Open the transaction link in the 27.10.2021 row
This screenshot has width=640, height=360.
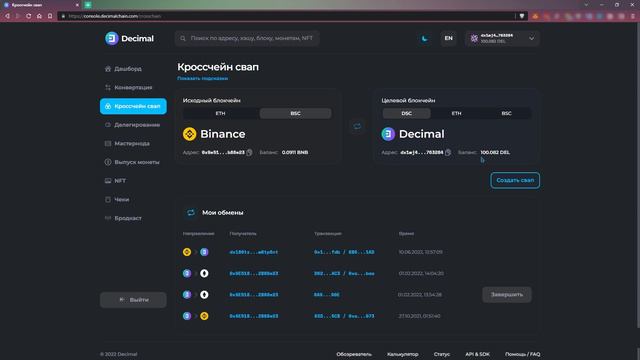344,316
